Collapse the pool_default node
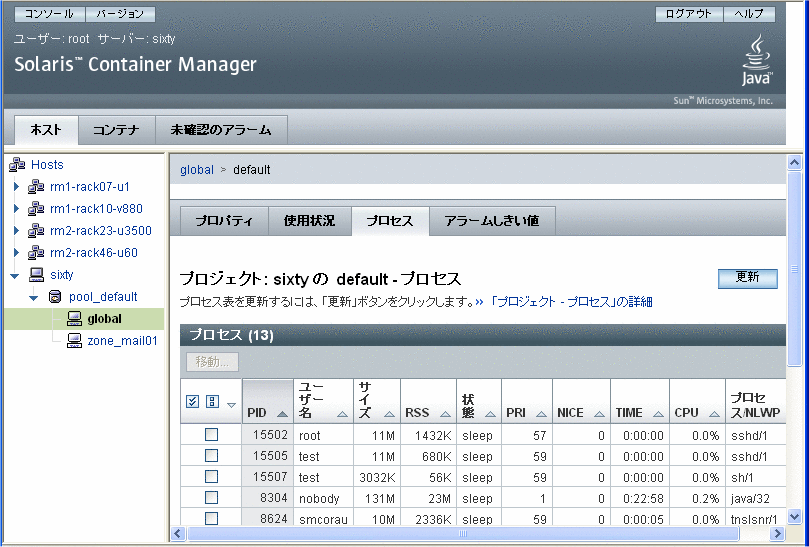This screenshot has height=547, width=809. point(34,298)
